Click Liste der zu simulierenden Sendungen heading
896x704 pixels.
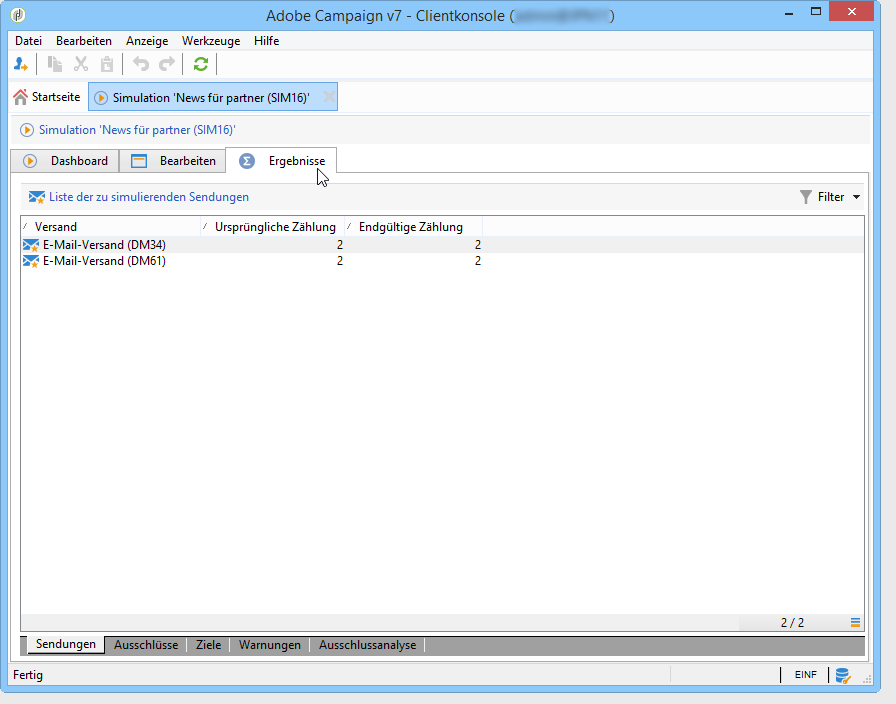point(149,197)
